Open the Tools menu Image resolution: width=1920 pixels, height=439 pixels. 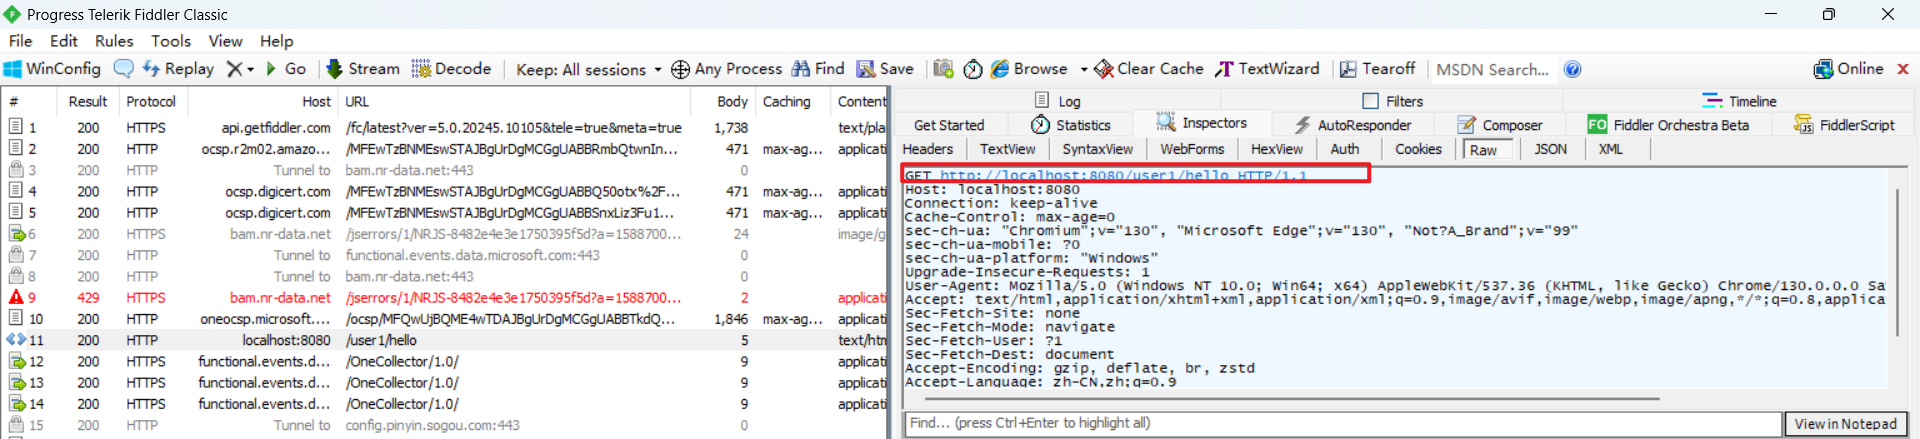tap(171, 41)
